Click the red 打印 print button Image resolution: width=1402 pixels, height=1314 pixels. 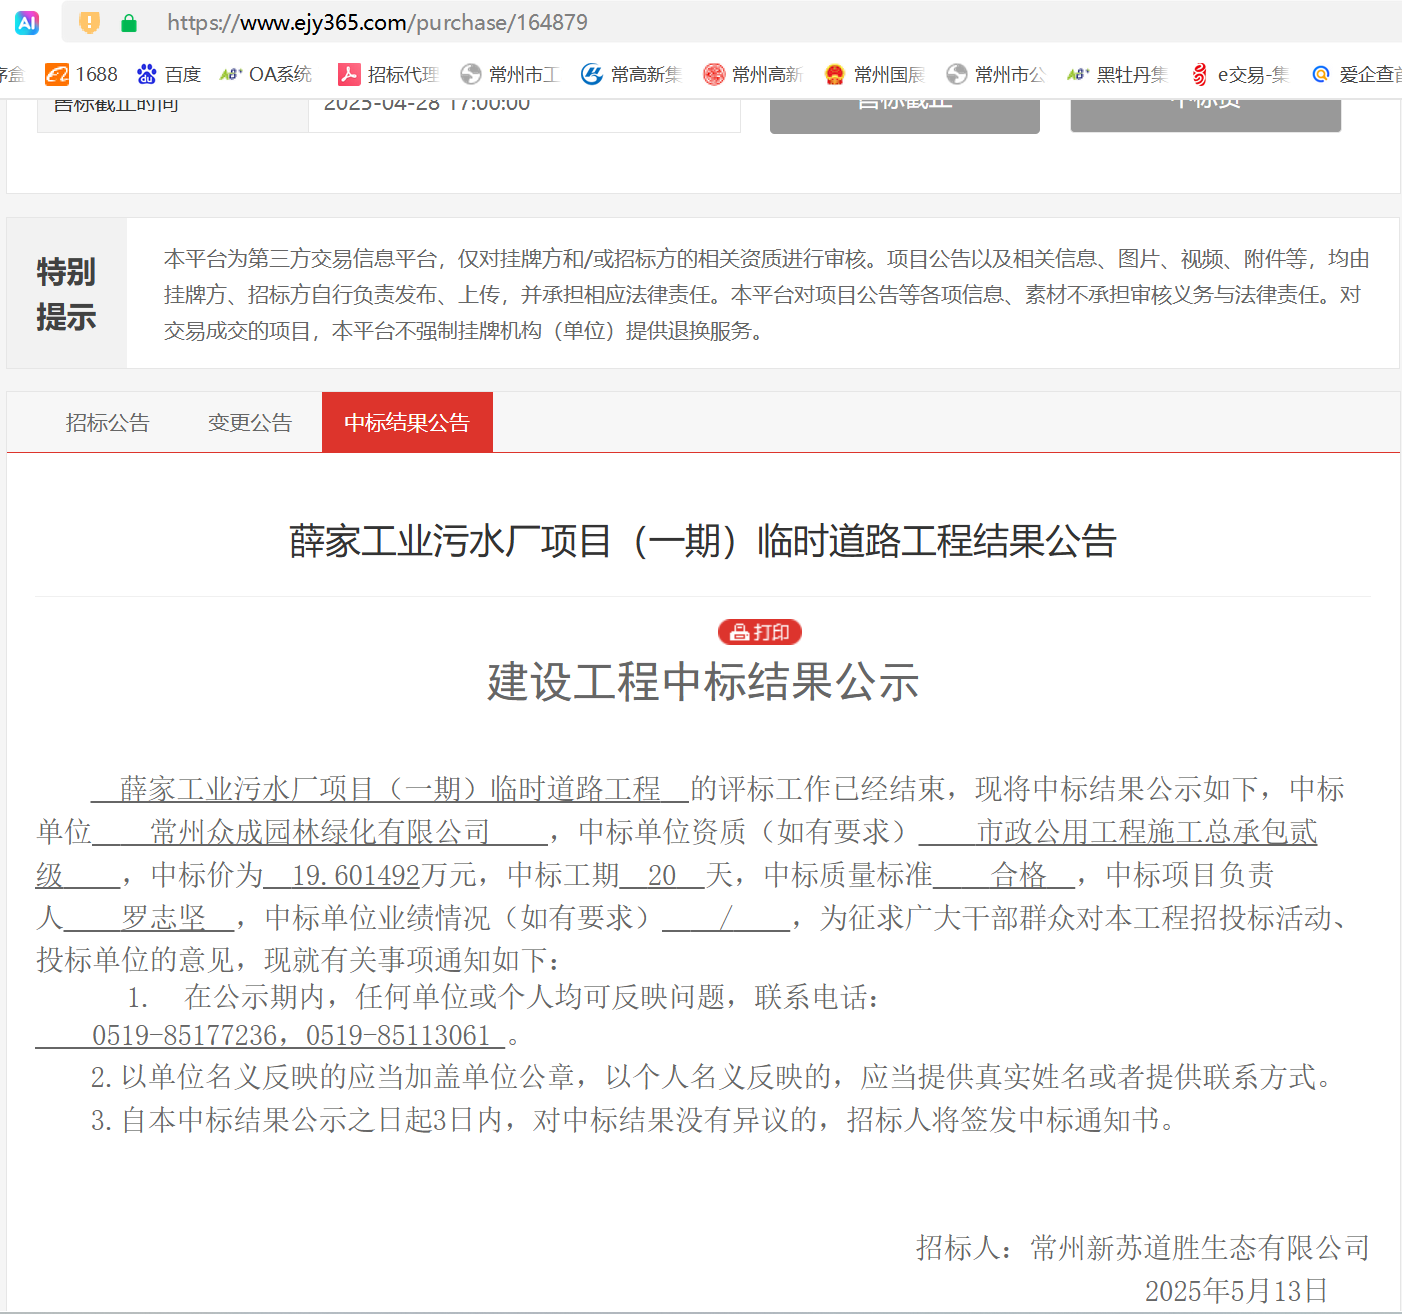coord(760,632)
